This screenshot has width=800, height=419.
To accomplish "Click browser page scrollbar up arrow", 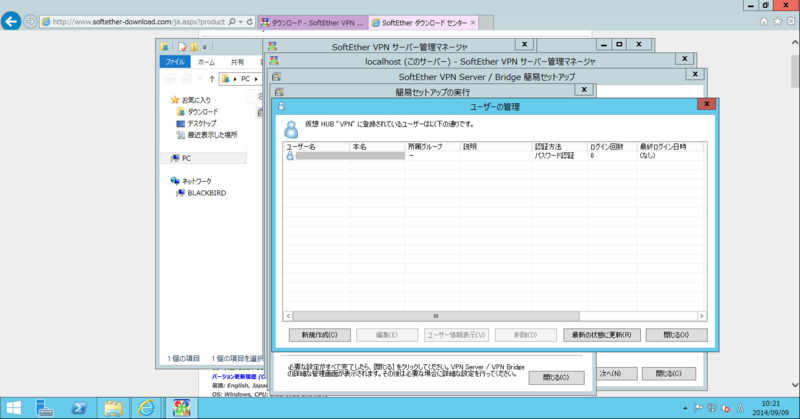I will pyautogui.click(x=795, y=43).
